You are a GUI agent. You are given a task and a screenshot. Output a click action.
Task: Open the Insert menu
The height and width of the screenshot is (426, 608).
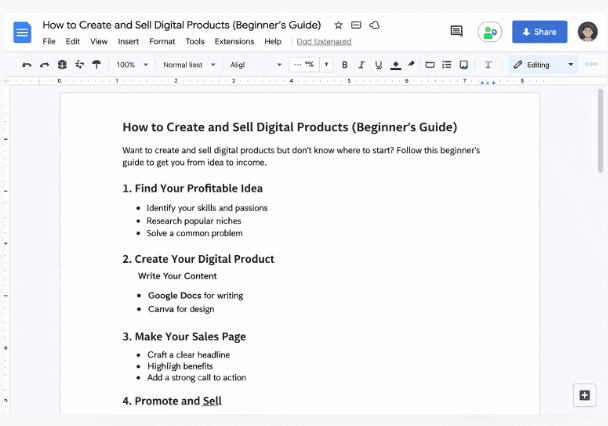tap(128, 42)
